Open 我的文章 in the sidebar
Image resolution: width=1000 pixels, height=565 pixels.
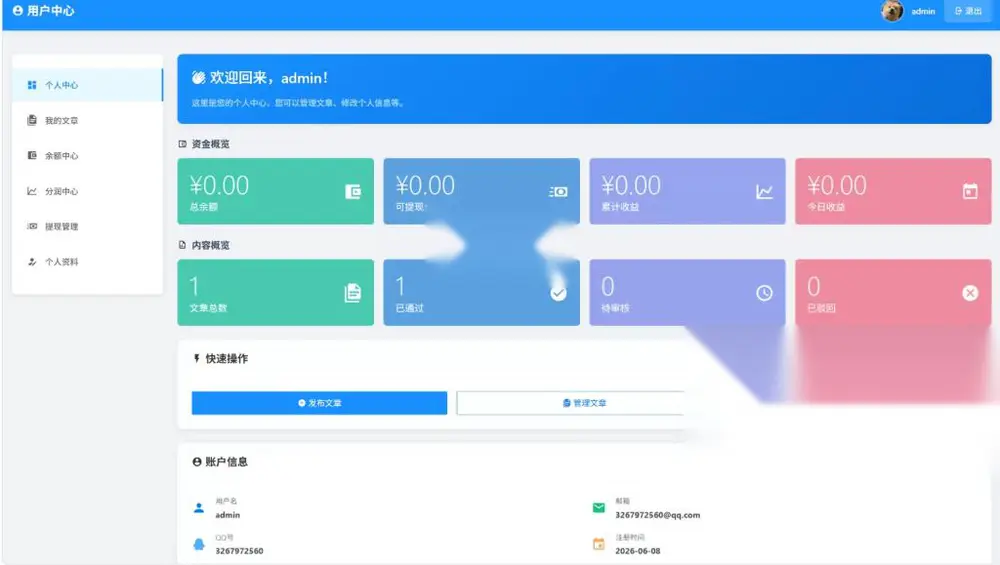click(87, 121)
